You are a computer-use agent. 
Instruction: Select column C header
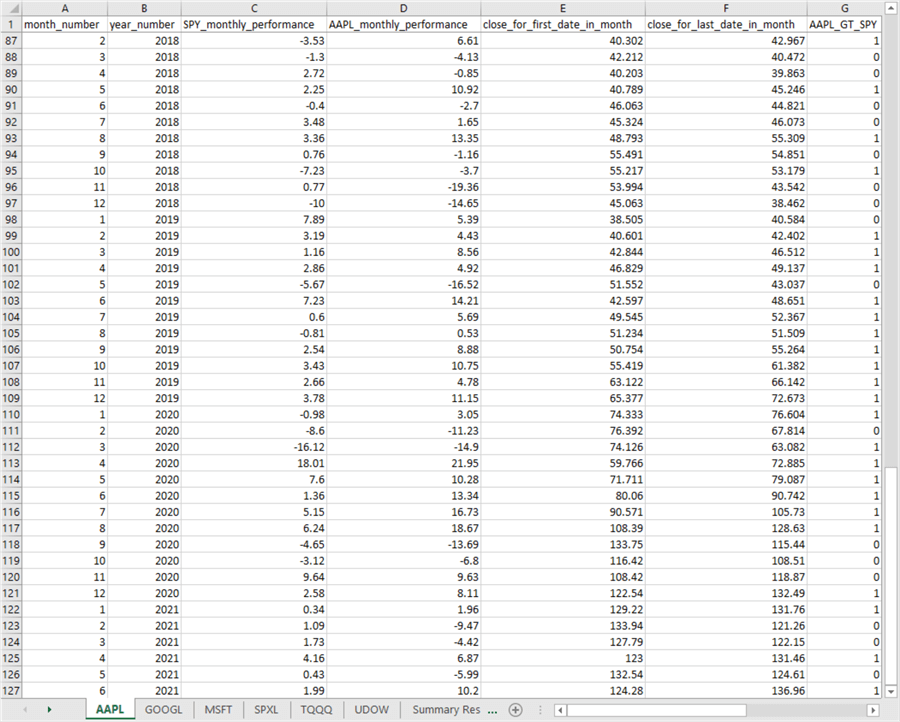click(x=254, y=8)
